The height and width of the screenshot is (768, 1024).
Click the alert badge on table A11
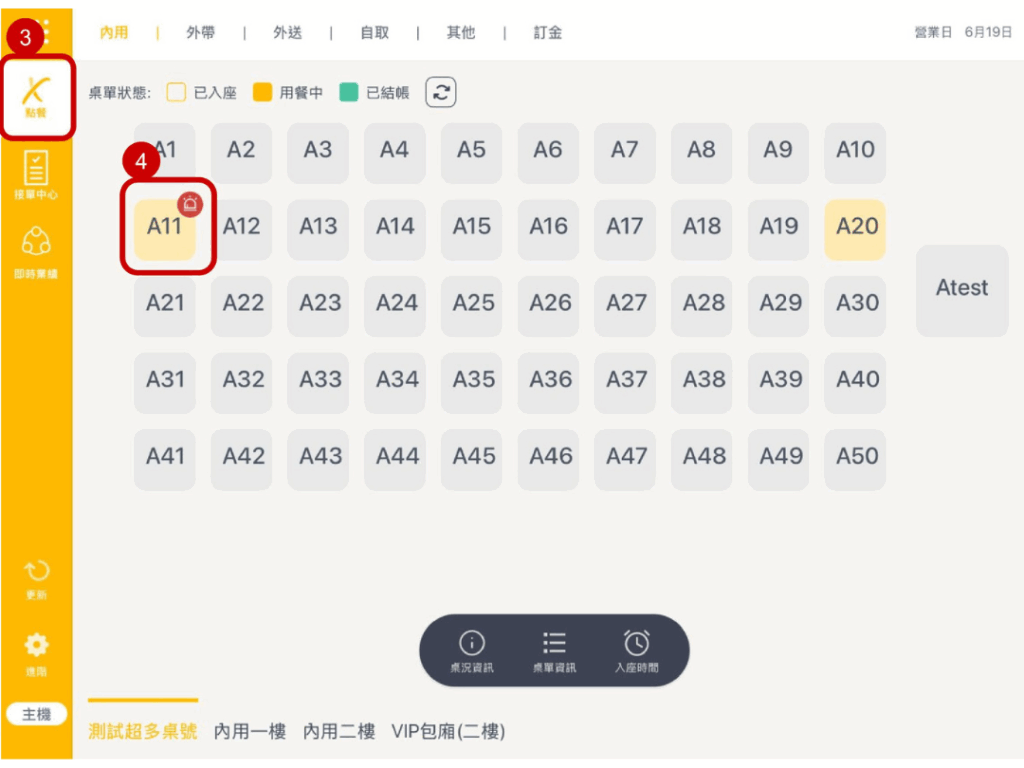point(189,204)
